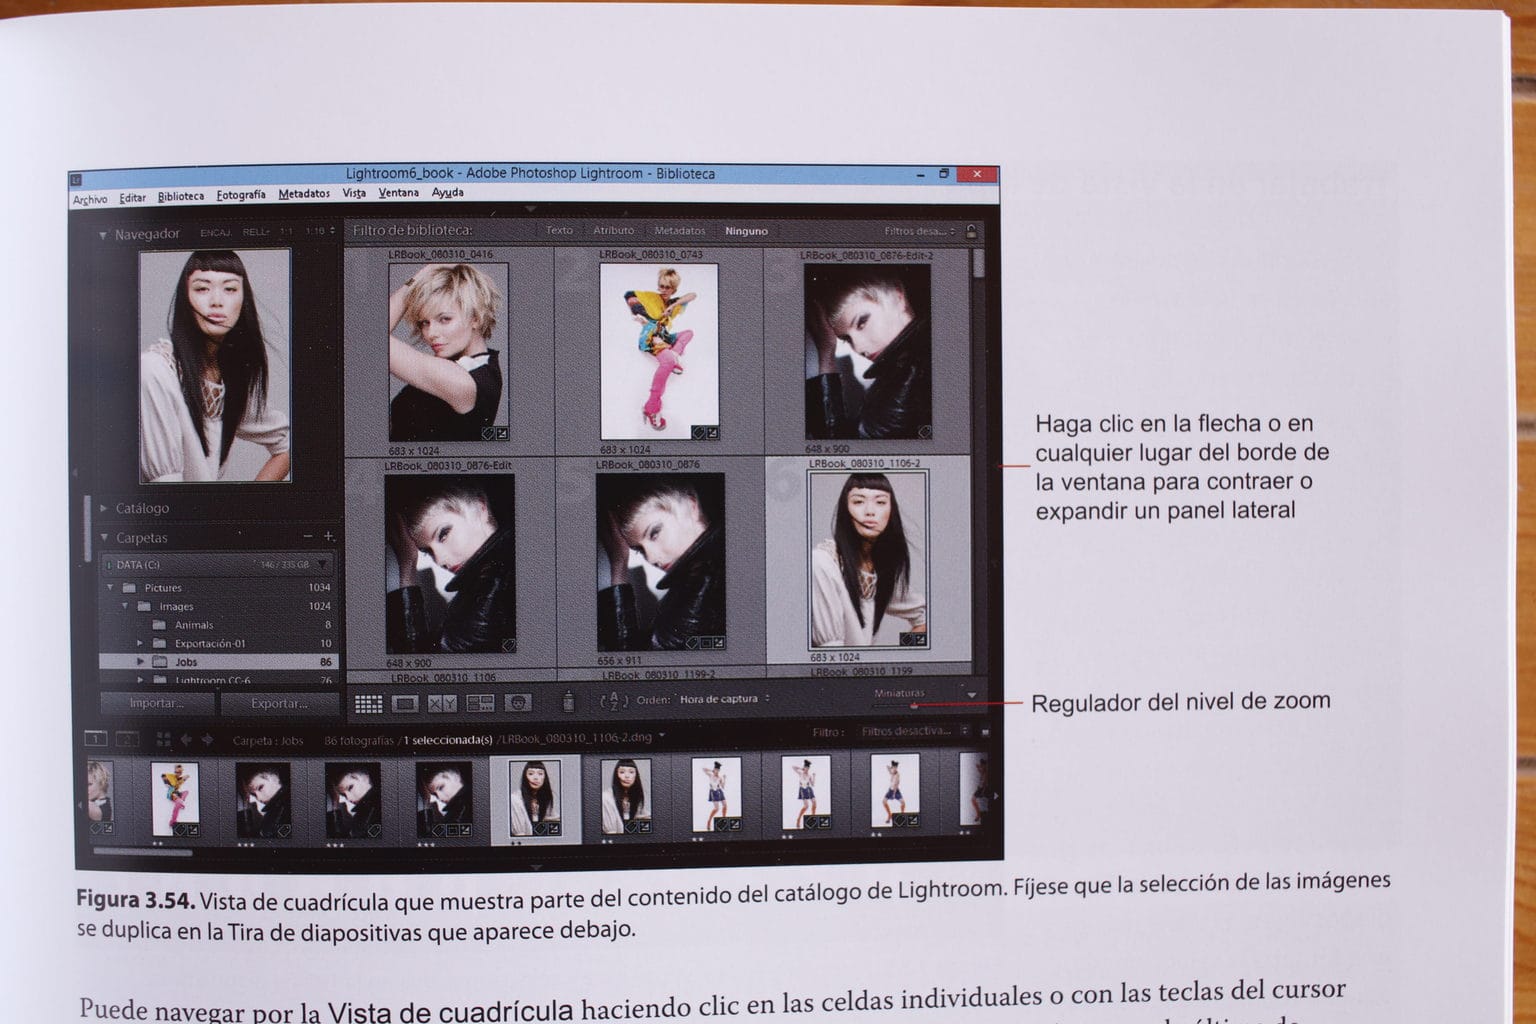Click filmstrip grid shortcut icon

click(x=163, y=740)
